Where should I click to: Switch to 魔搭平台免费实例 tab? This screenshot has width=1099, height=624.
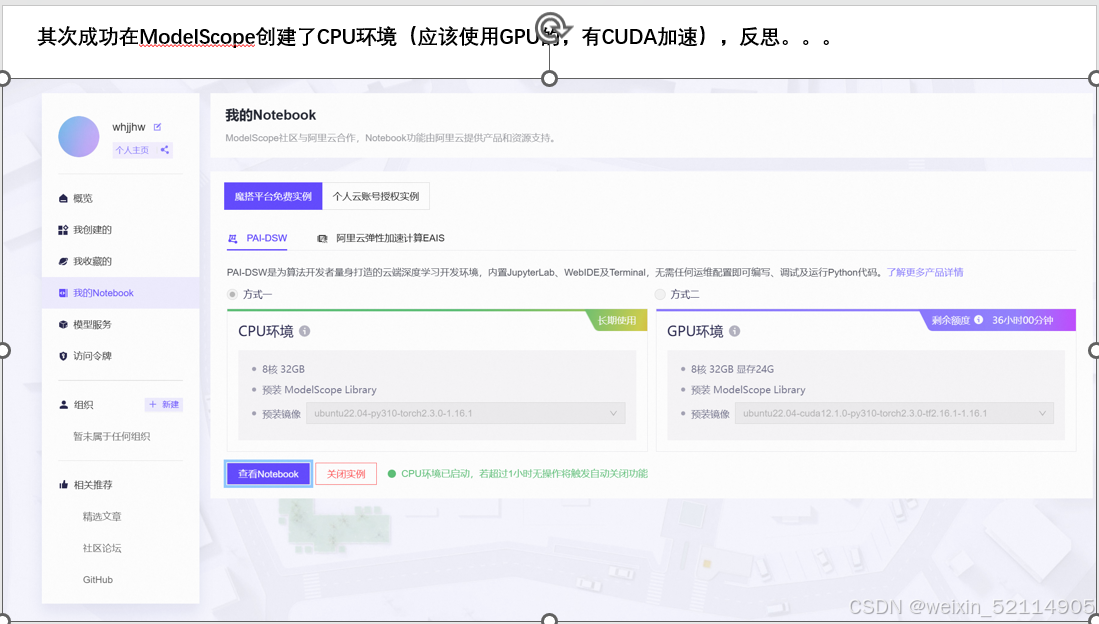click(x=273, y=196)
